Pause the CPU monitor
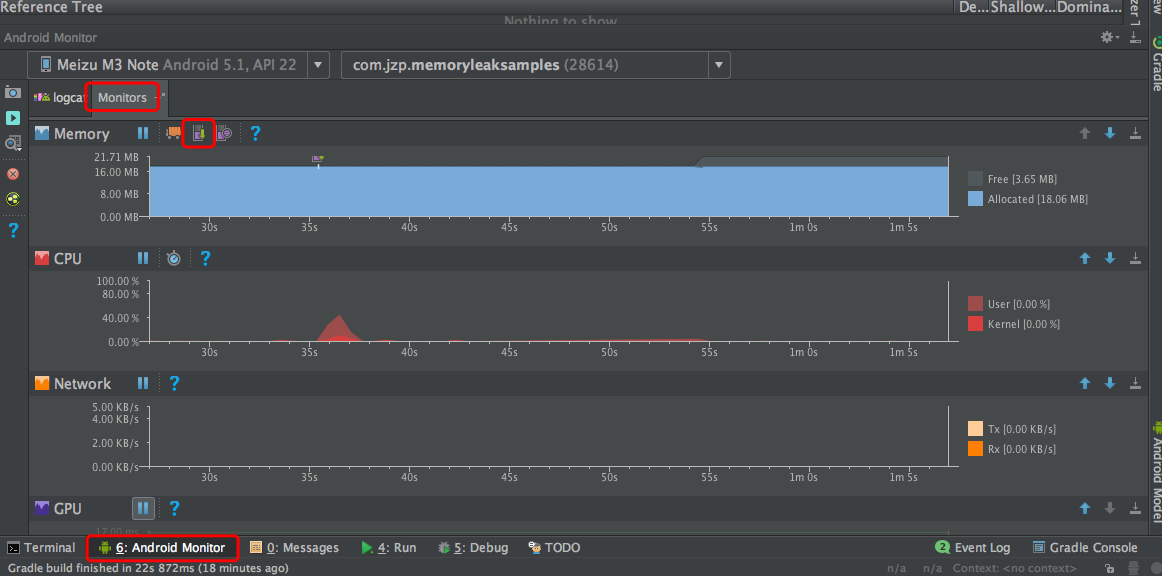Screen dimensions: 1162x576 pos(143,258)
